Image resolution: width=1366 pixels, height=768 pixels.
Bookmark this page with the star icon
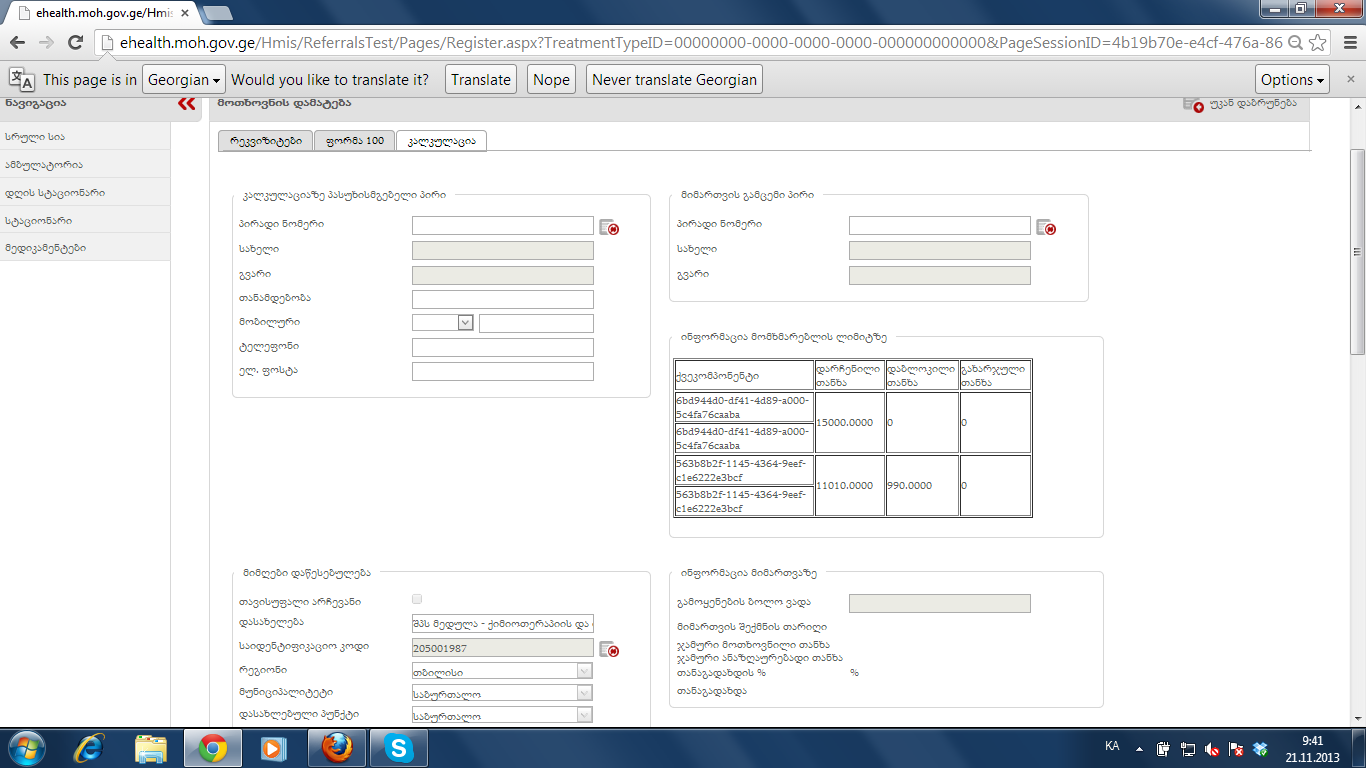click(1318, 42)
